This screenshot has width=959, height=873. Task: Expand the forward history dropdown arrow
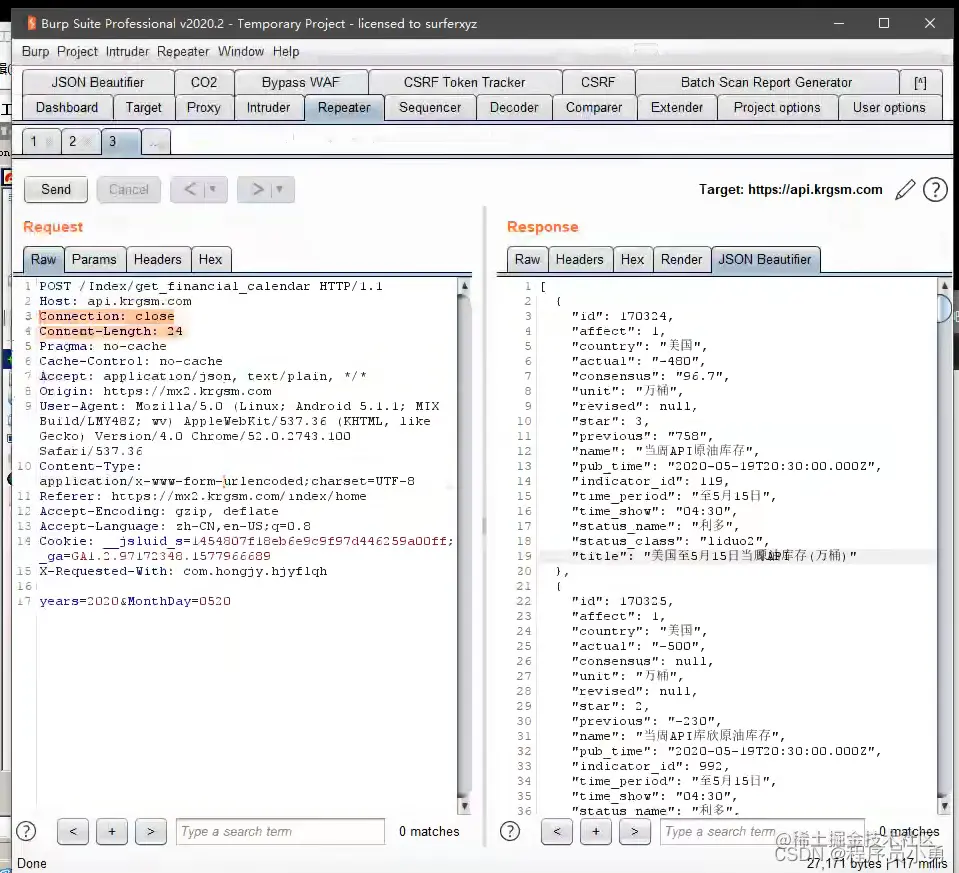tap(280, 190)
